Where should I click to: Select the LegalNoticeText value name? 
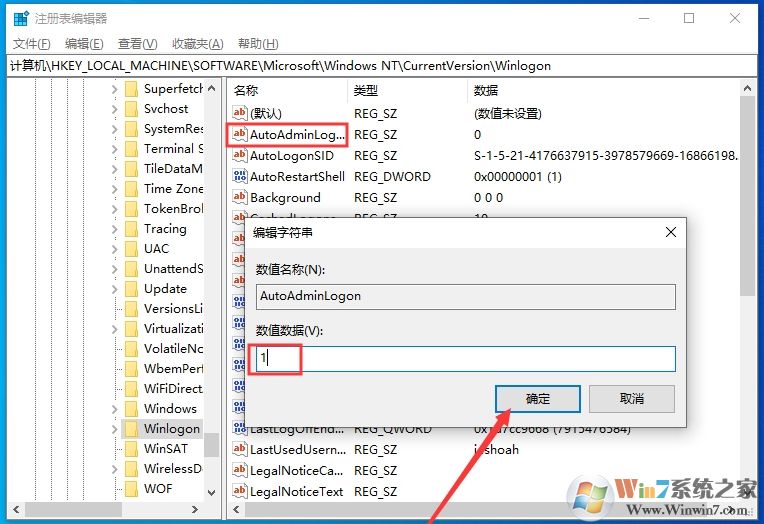[x=296, y=491]
